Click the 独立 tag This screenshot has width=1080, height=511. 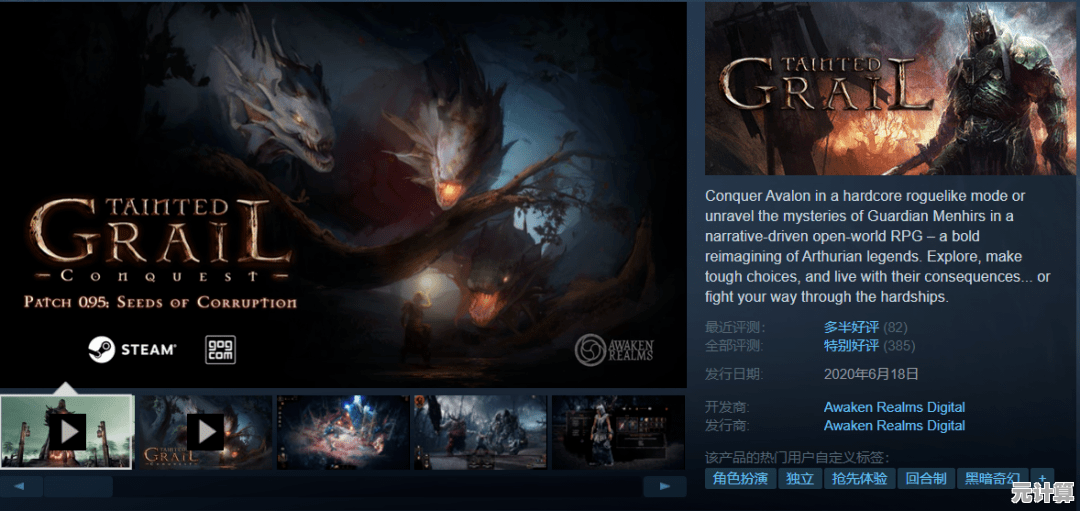(x=800, y=479)
